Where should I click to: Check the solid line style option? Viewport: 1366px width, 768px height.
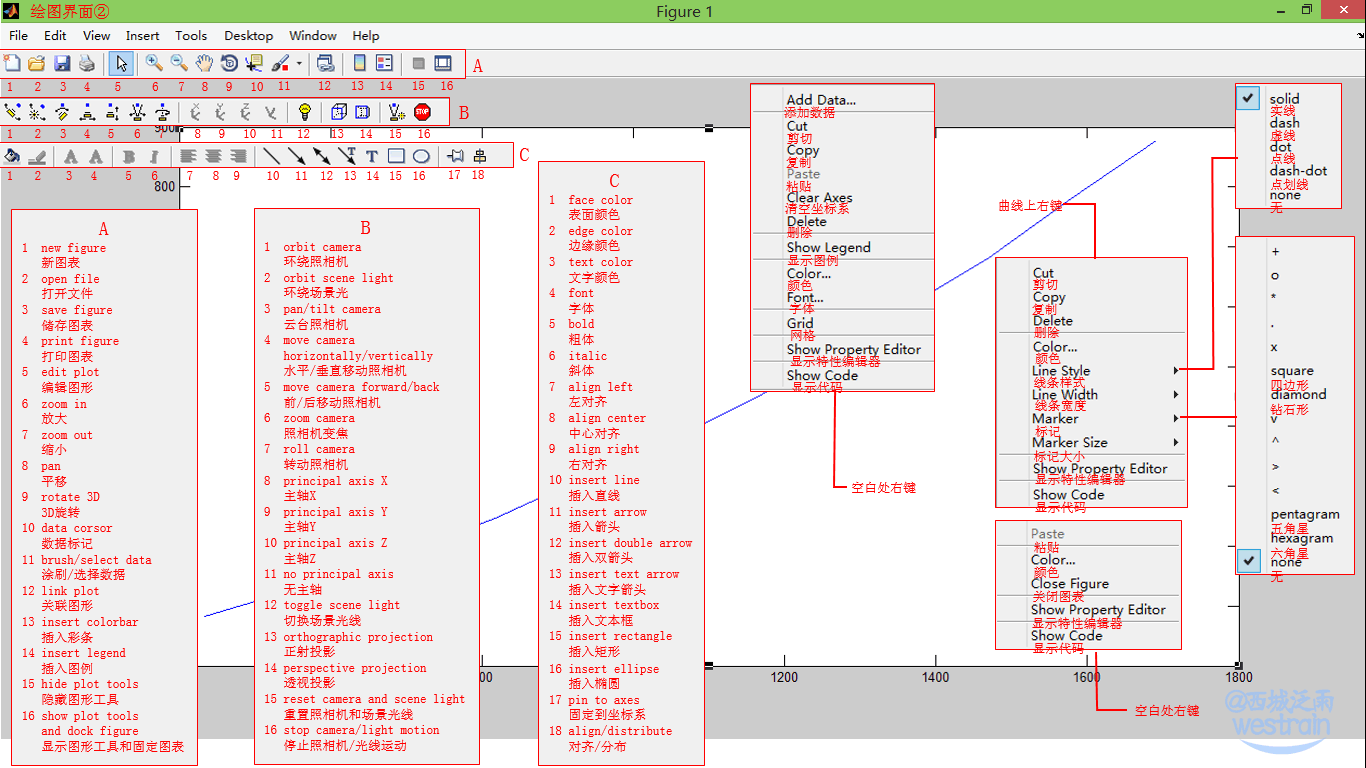pos(1247,98)
